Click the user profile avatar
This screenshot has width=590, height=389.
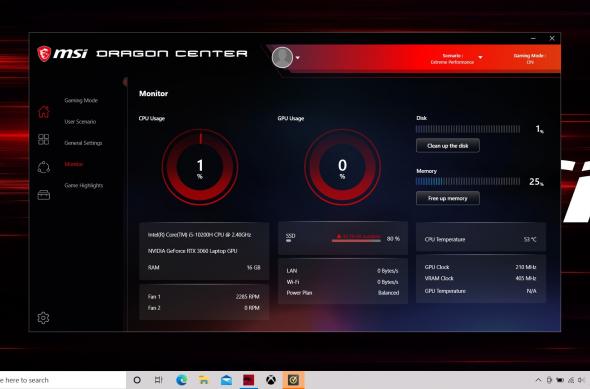pyautogui.click(x=282, y=58)
